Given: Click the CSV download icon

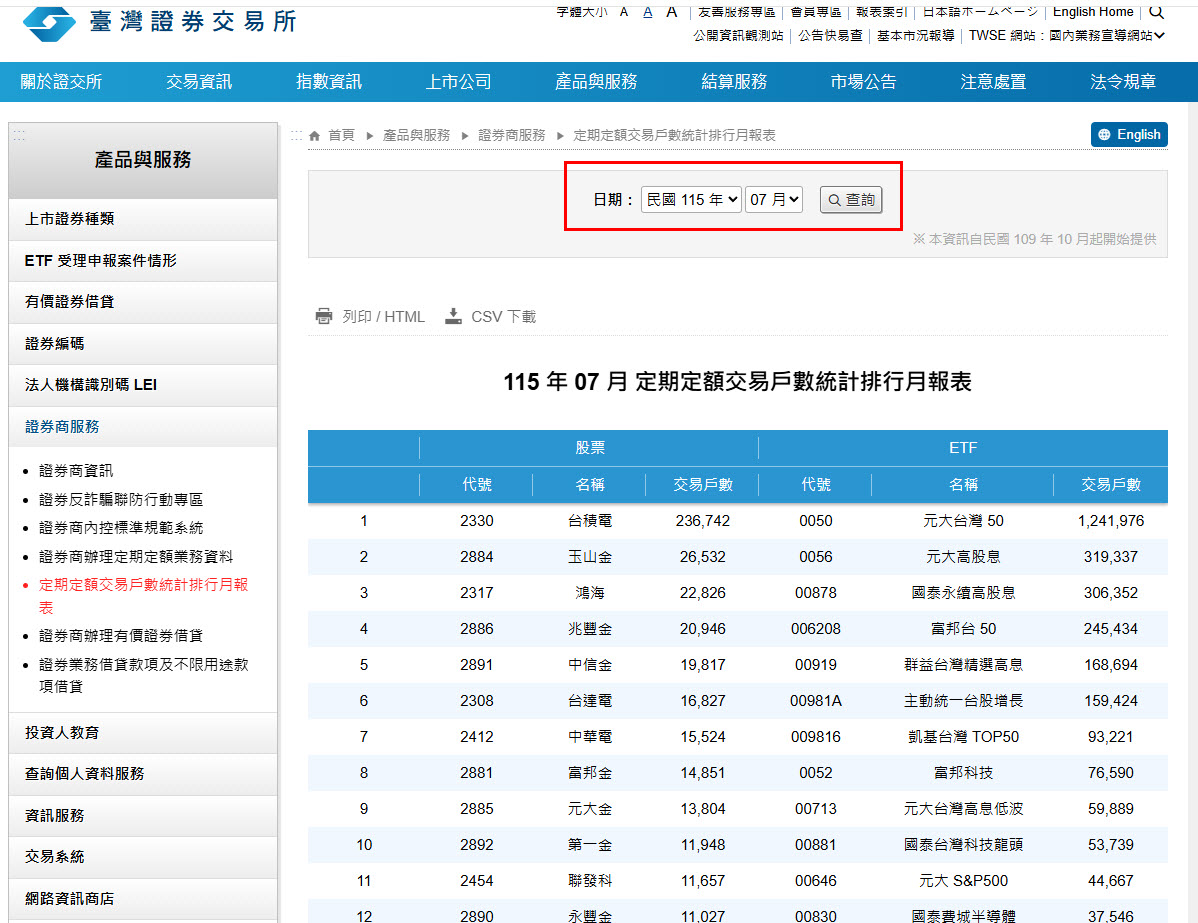Looking at the screenshot, I should tap(453, 316).
